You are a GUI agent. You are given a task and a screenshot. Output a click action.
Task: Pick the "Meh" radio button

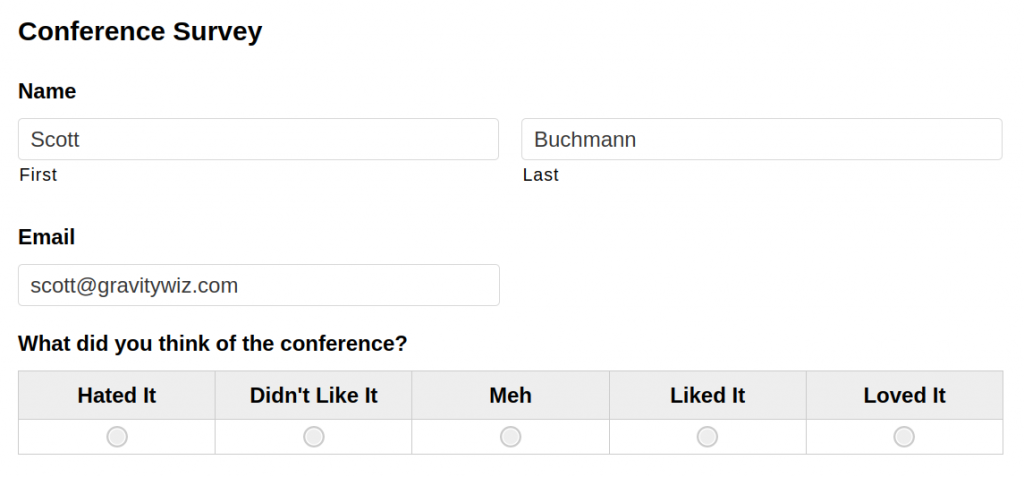[511, 437]
